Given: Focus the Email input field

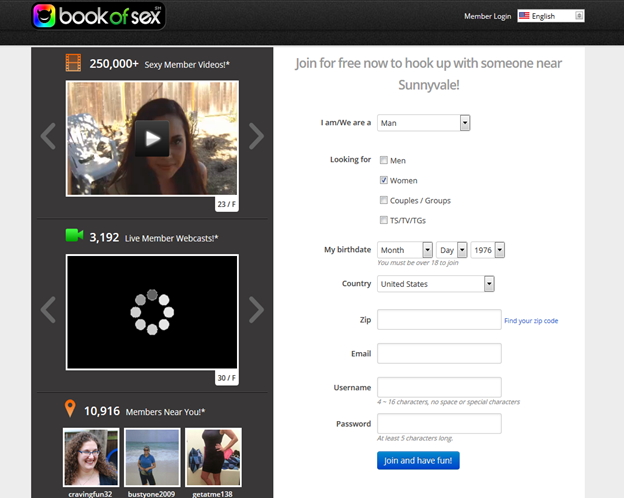Looking at the screenshot, I should tap(439, 353).
